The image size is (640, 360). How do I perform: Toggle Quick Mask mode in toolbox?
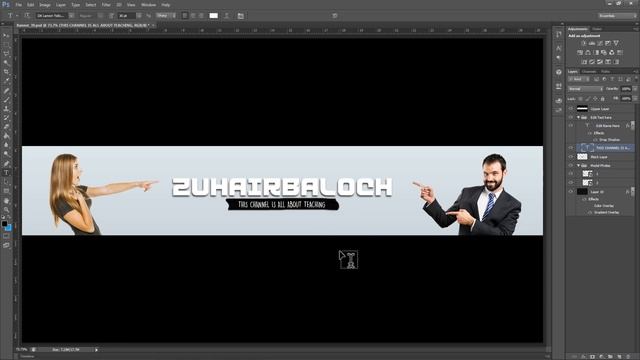[x=6, y=236]
